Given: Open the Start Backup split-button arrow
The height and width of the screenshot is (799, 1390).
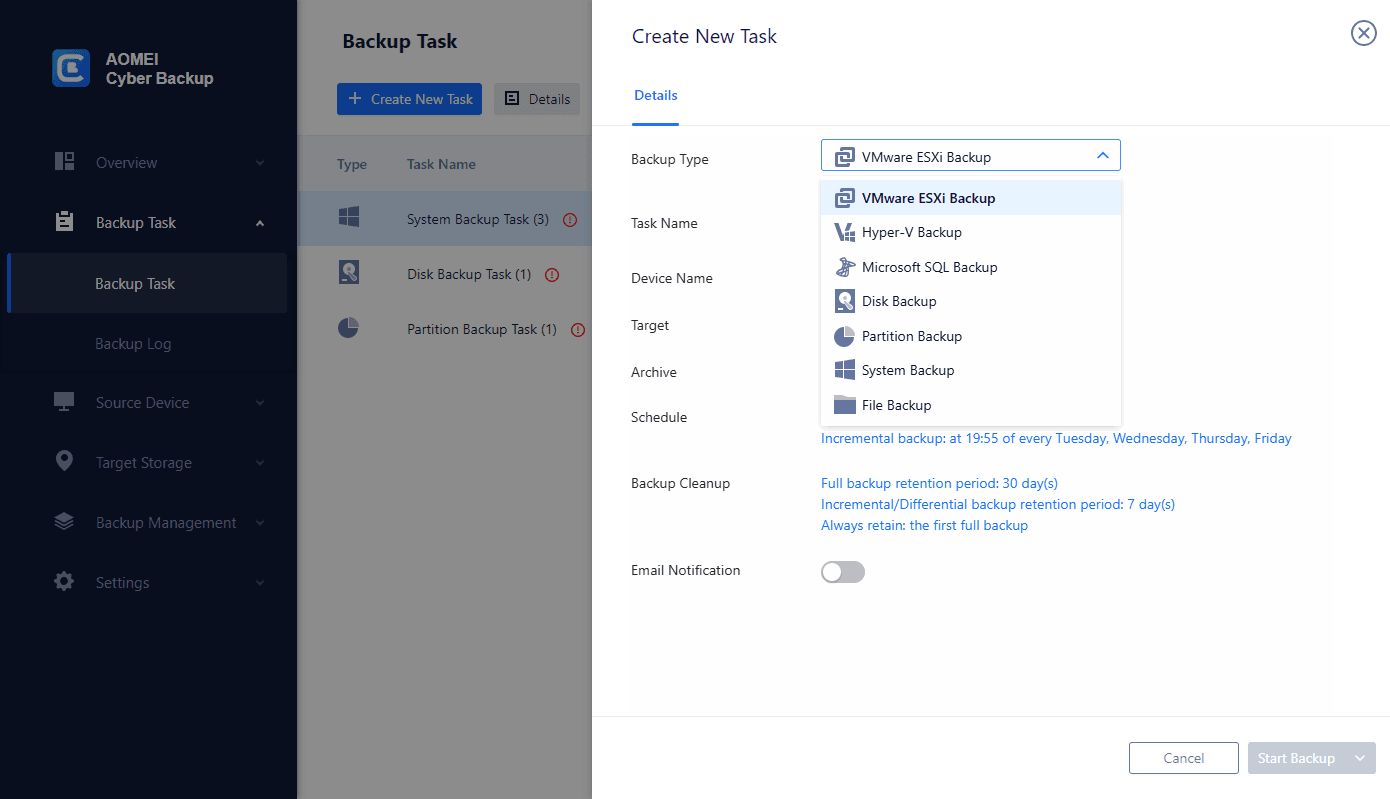Looking at the screenshot, I should coord(1360,758).
